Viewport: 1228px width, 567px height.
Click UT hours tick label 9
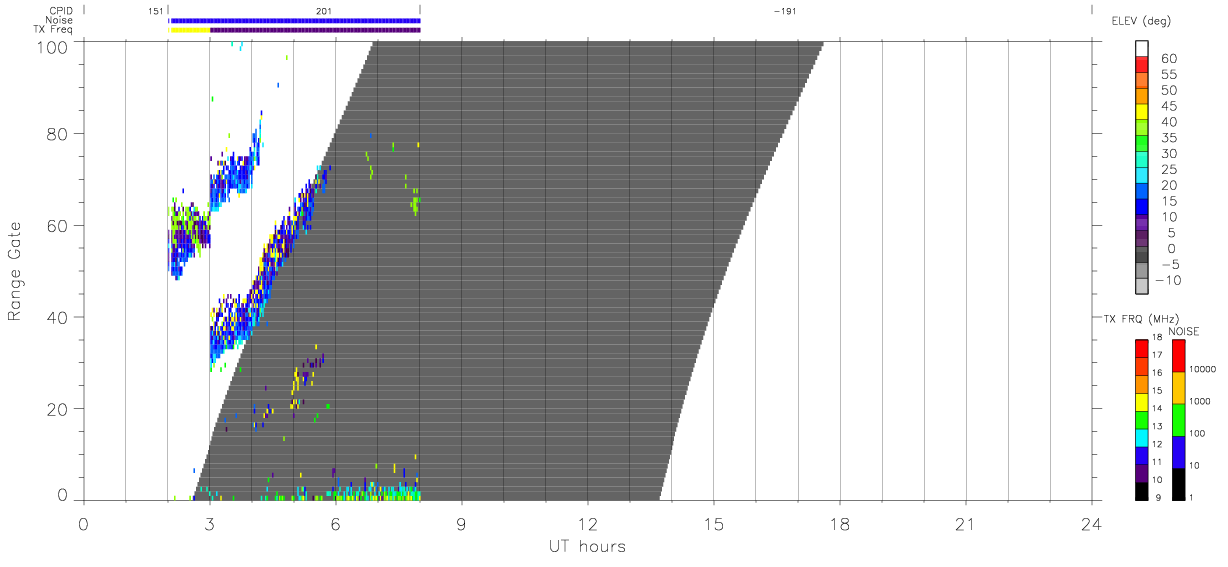tap(461, 524)
